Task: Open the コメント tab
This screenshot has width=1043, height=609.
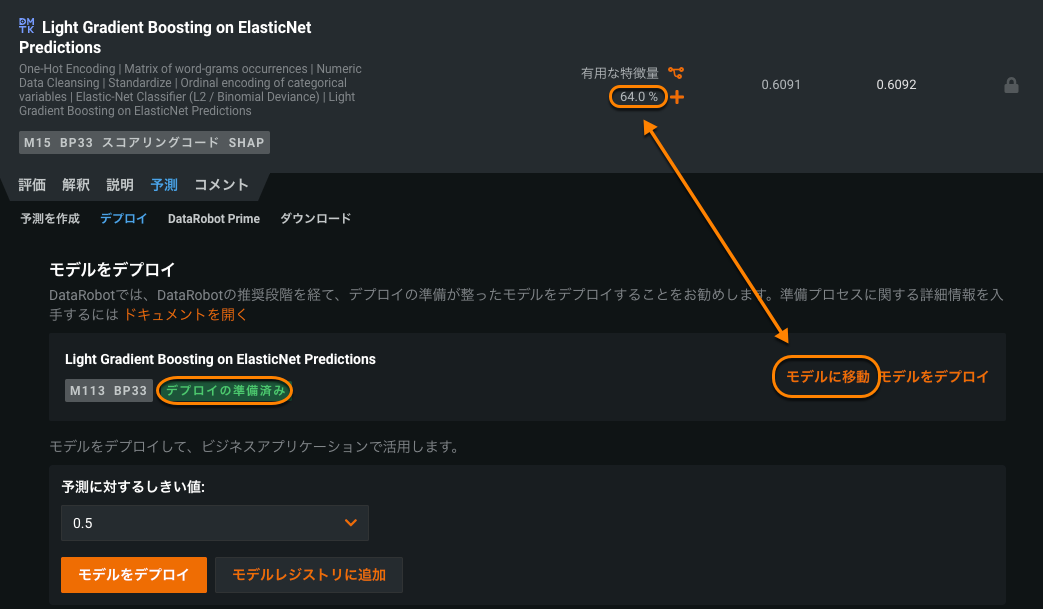Action: (221, 185)
